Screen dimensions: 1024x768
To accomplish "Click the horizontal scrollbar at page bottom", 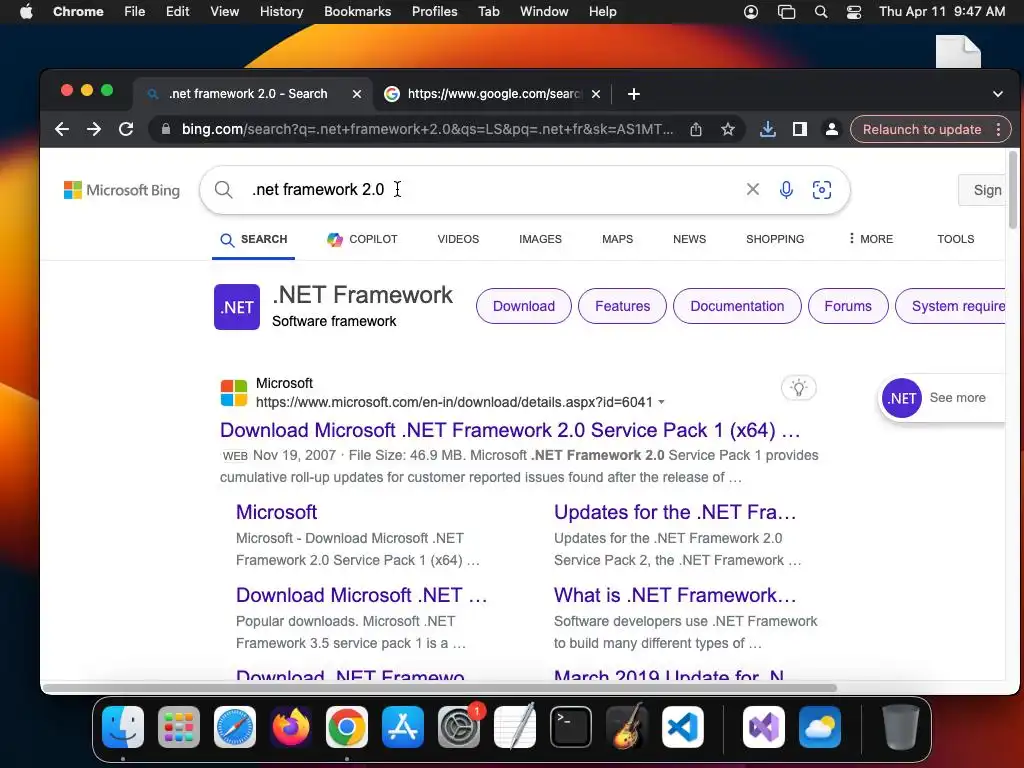I will pos(439,688).
